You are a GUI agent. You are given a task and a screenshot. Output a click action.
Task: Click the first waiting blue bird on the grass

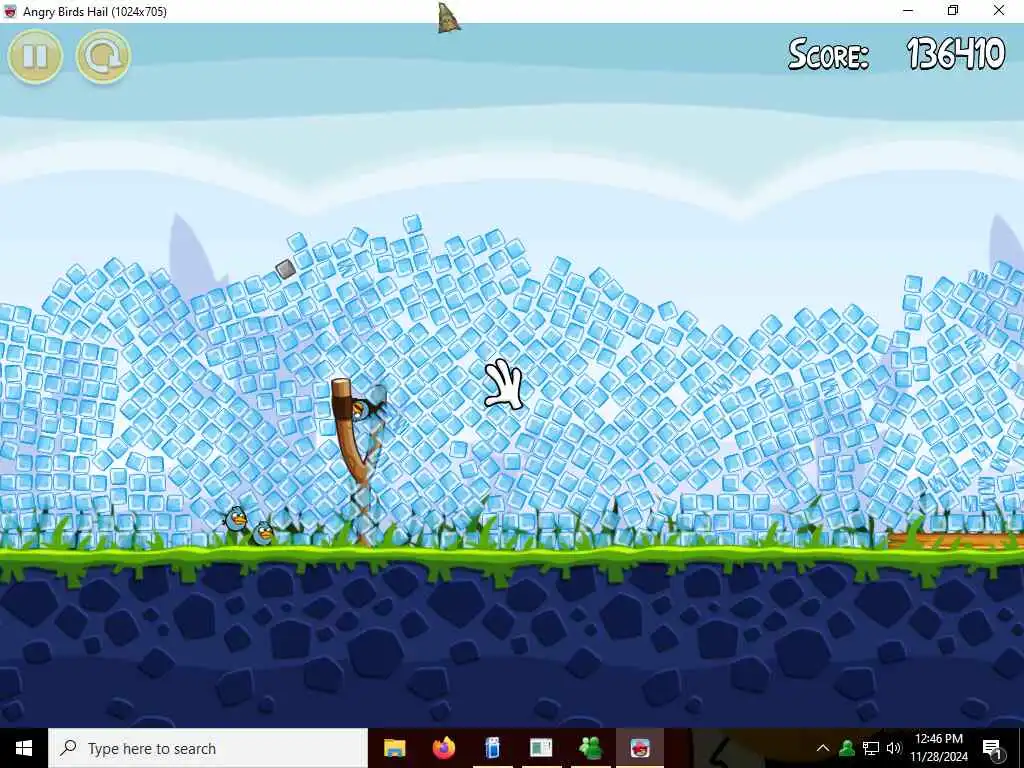point(235,520)
